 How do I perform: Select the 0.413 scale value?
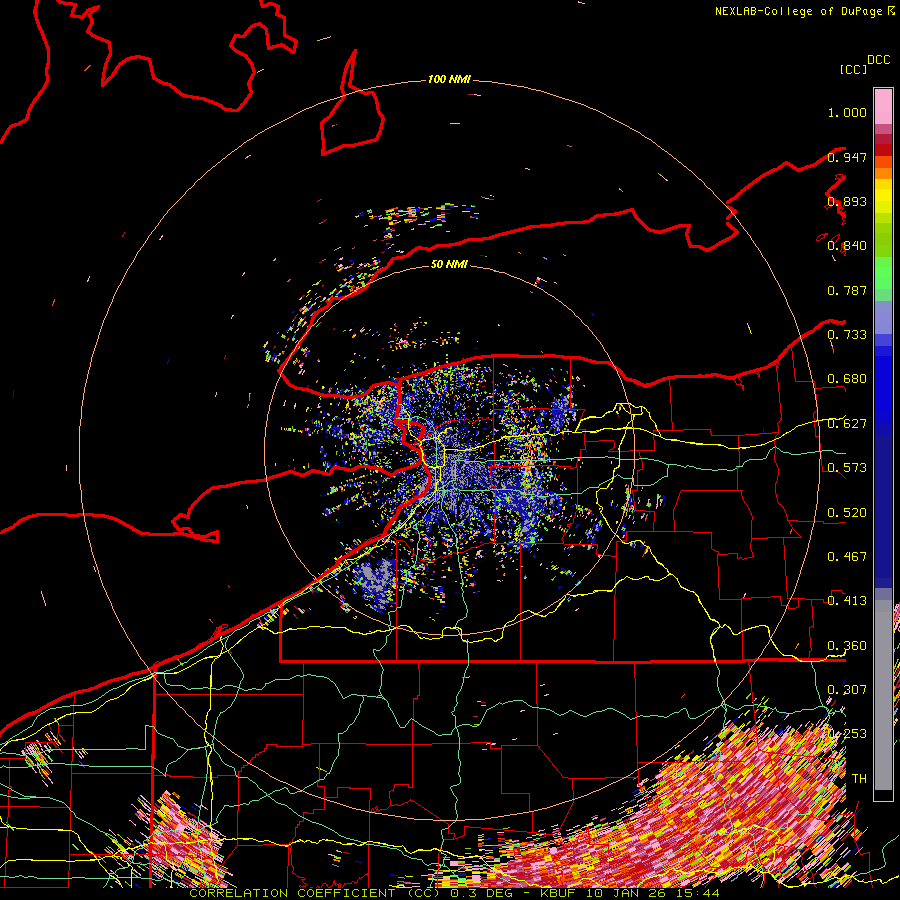pos(847,601)
